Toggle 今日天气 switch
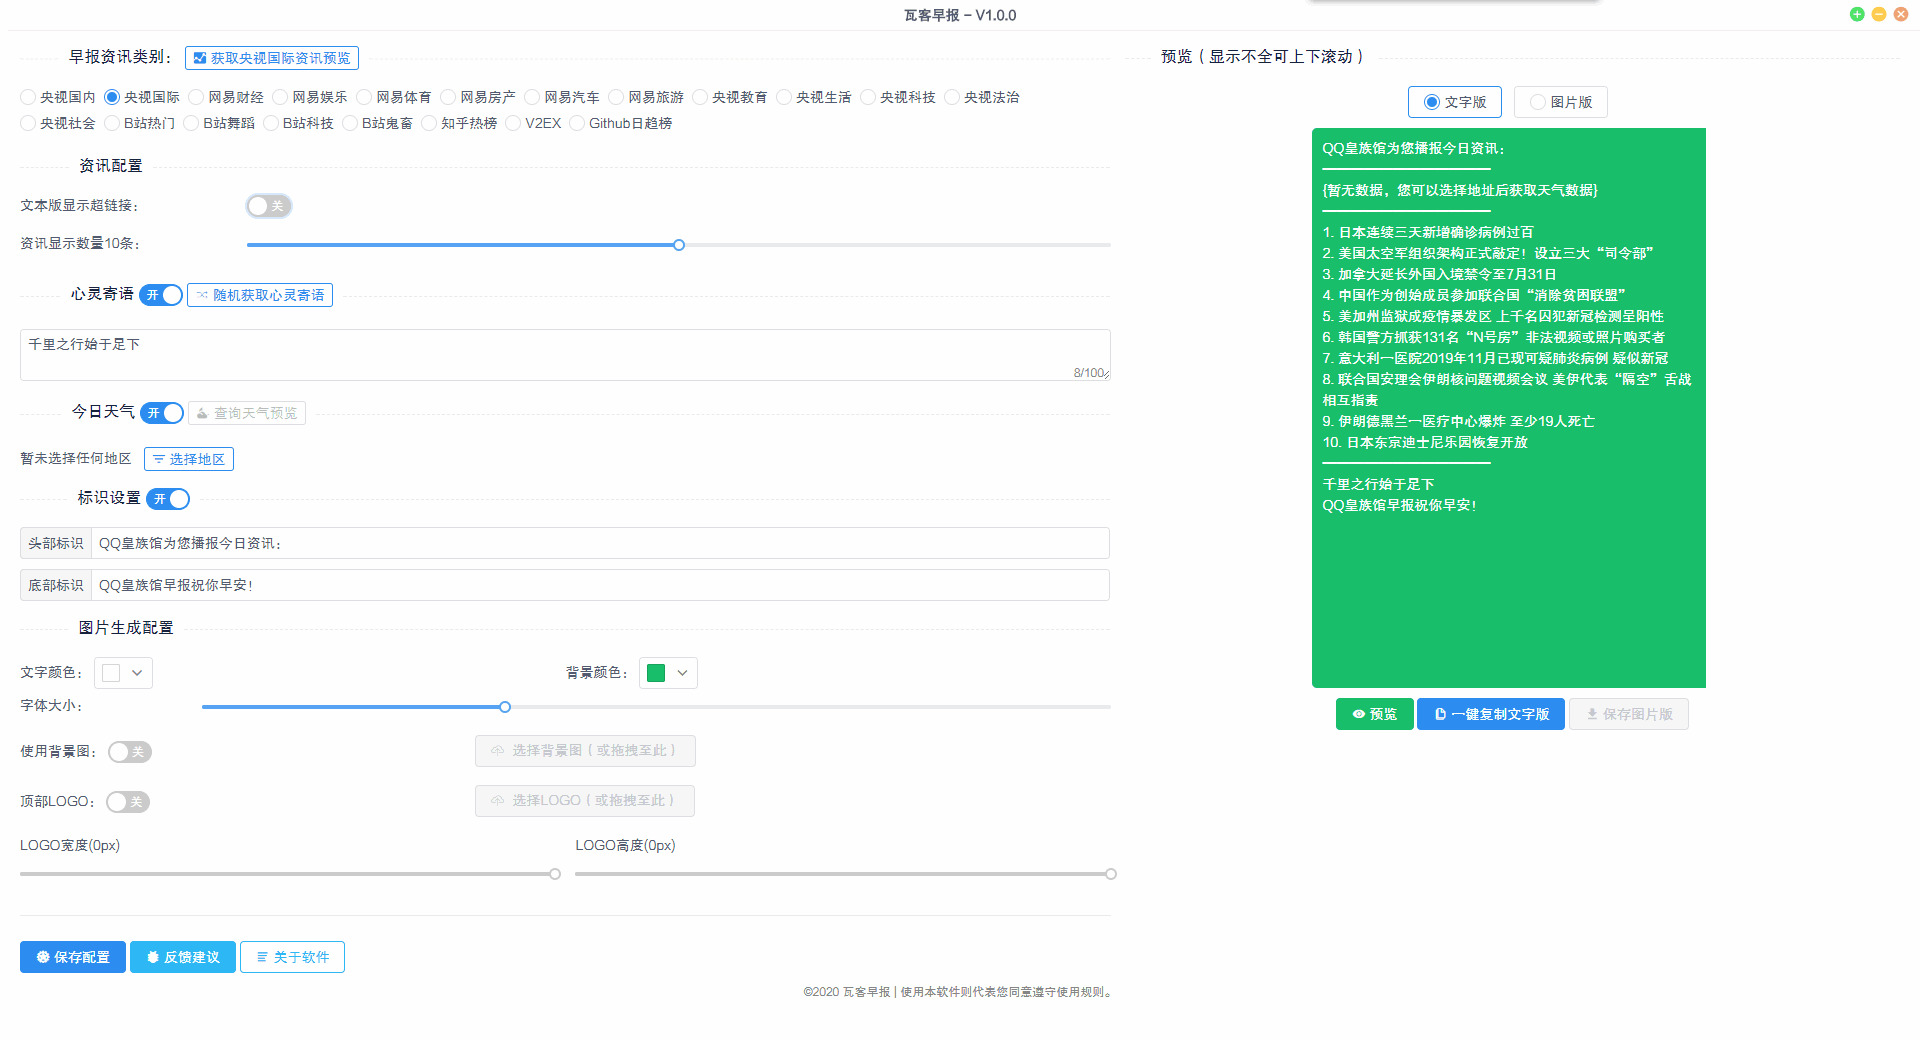Image resolution: width=1920 pixels, height=1040 pixels. pyautogui.click(x=162, y=413)
